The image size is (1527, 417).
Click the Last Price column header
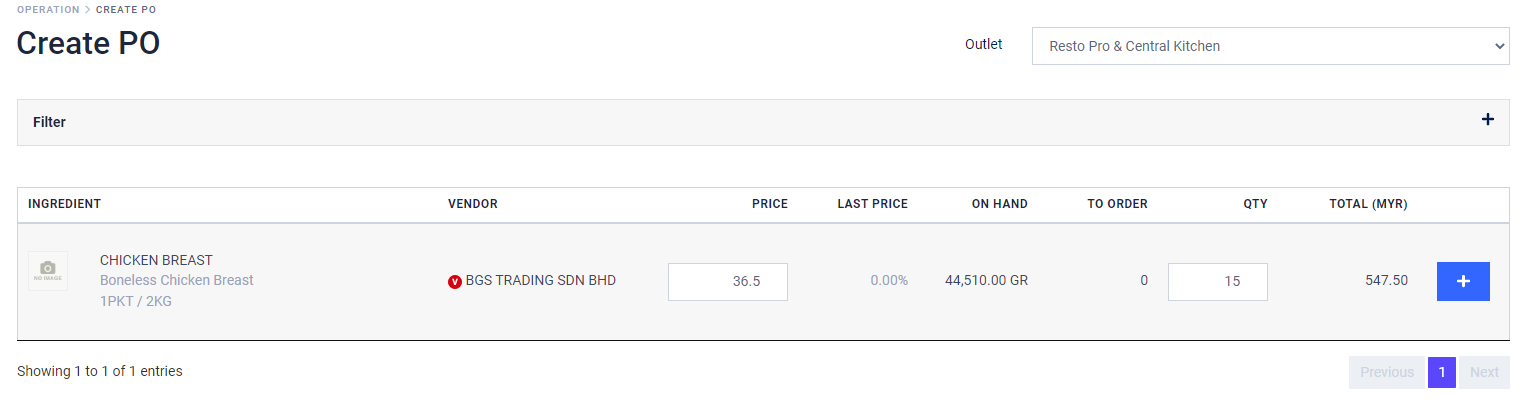872,204
